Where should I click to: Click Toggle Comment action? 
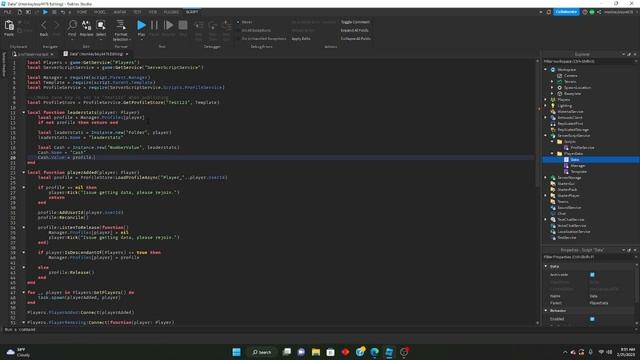coord(355,22)
